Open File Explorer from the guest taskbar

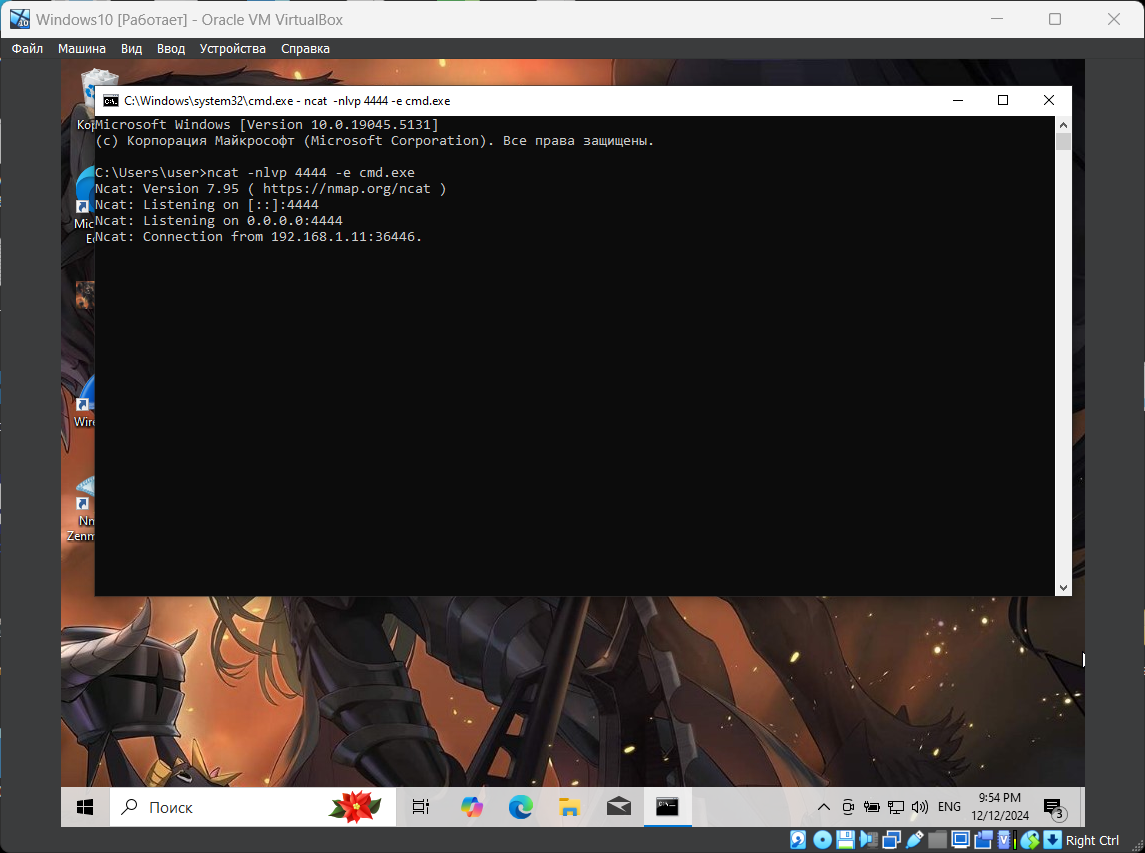(570, 807)
